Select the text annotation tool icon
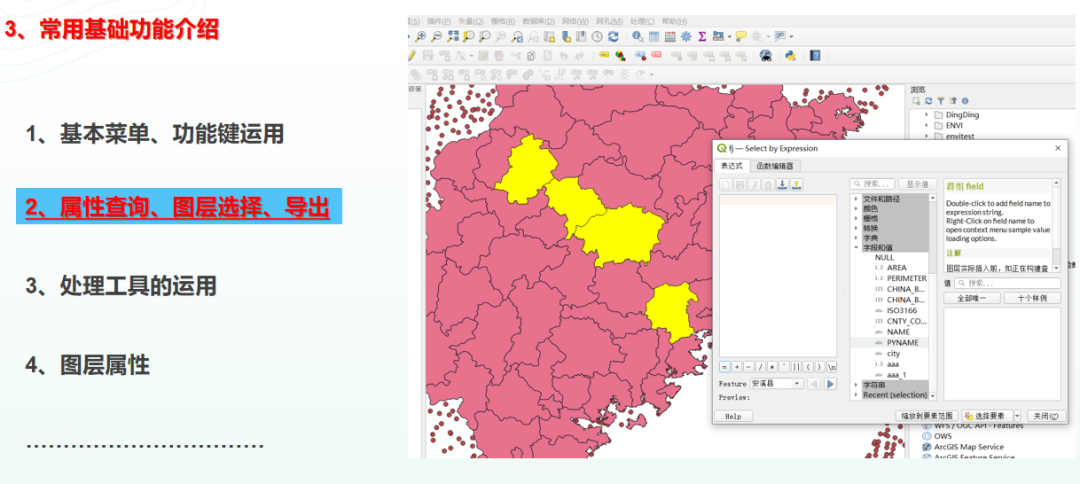The image size is (1080, 484). pos(780,36)
